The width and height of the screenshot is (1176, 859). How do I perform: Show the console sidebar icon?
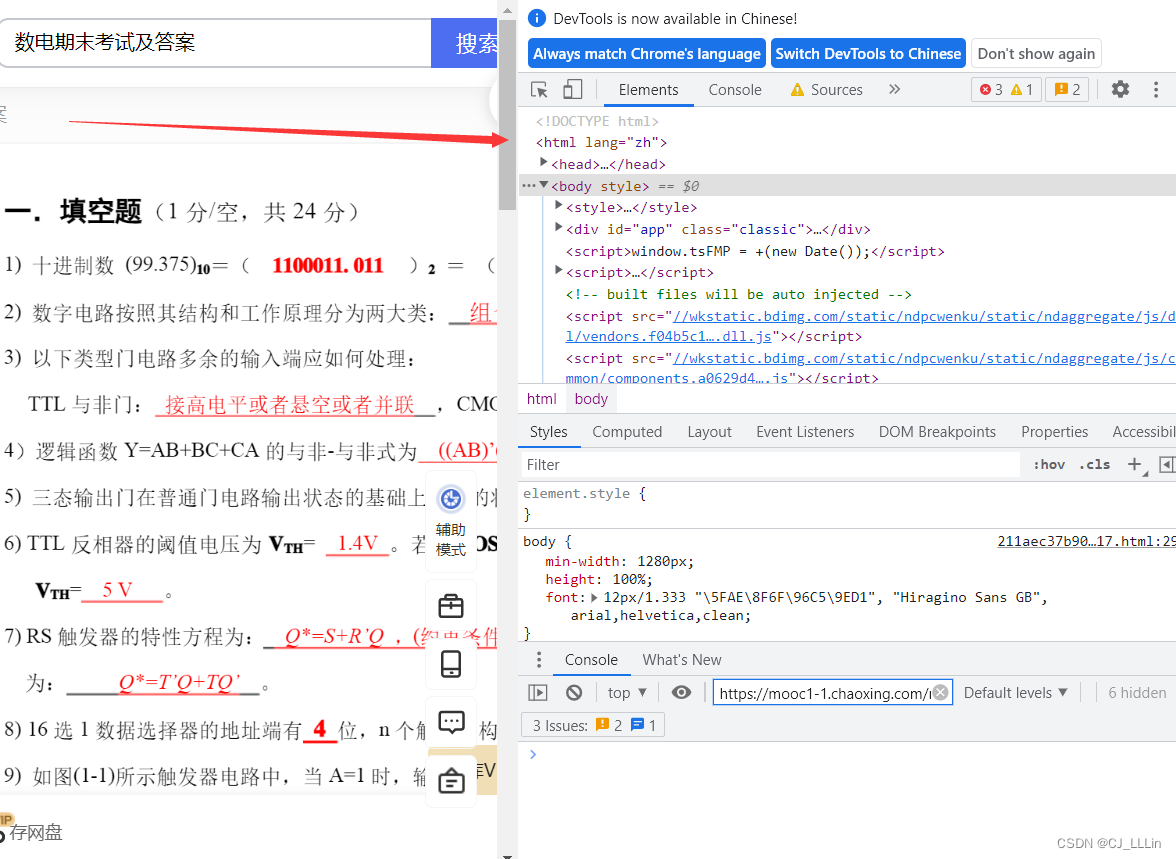click(538, 692)
